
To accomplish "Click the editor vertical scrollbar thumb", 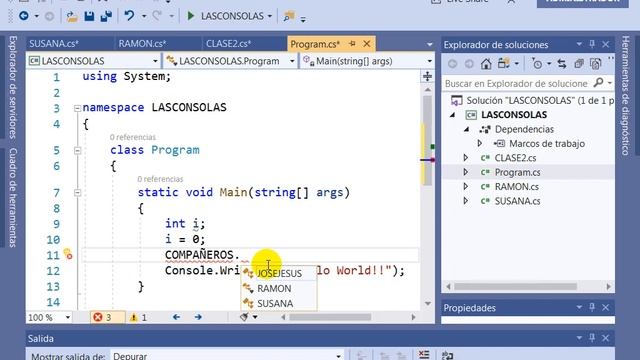I will [x=427, y=141].
